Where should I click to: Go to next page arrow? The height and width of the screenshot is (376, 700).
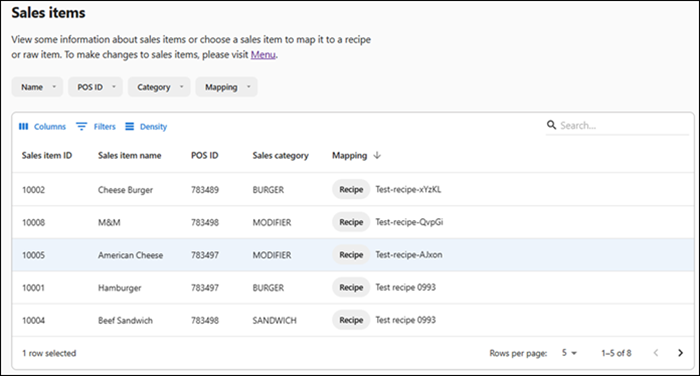pyautogui.click(x=680, y=353)
